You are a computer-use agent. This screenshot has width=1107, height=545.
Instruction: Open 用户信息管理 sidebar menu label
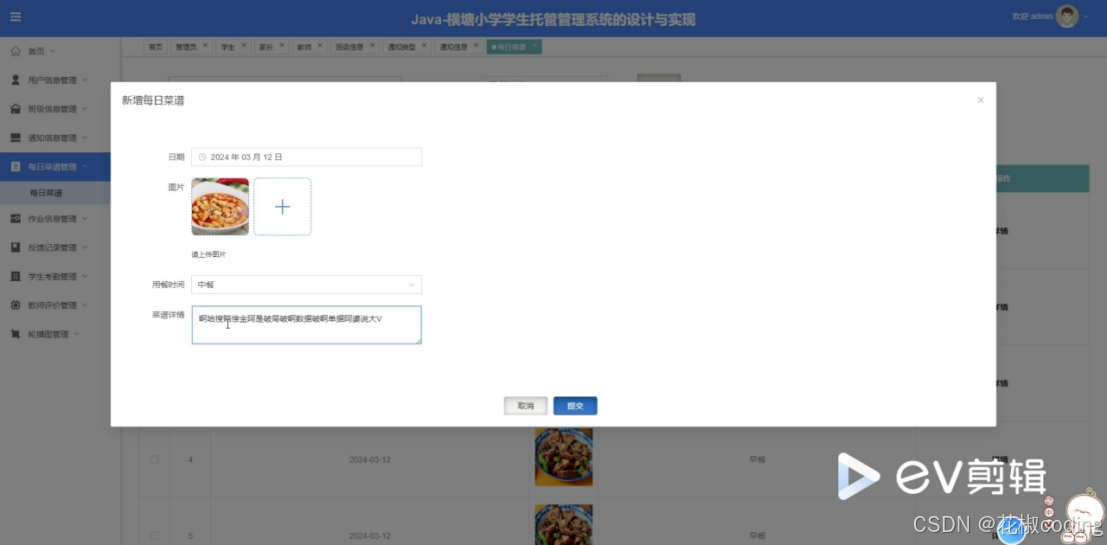tap(52, 80)
